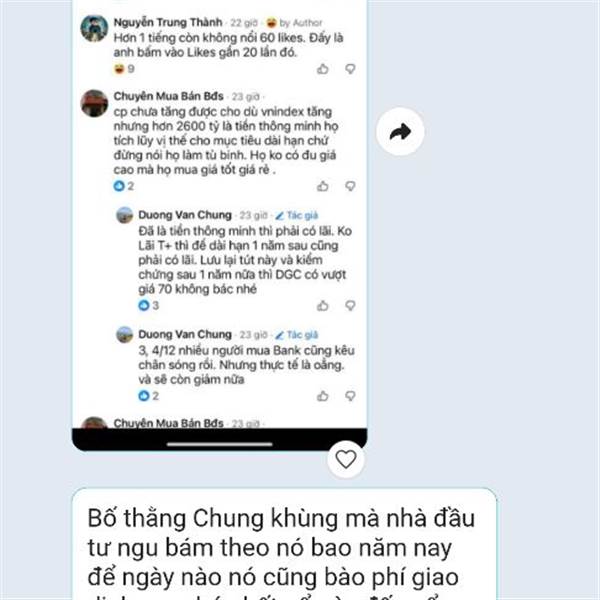600x600 pixels.
Task: Thumbs-down Duong Van Chung's reply about DGC
Action: coord(350,305)
